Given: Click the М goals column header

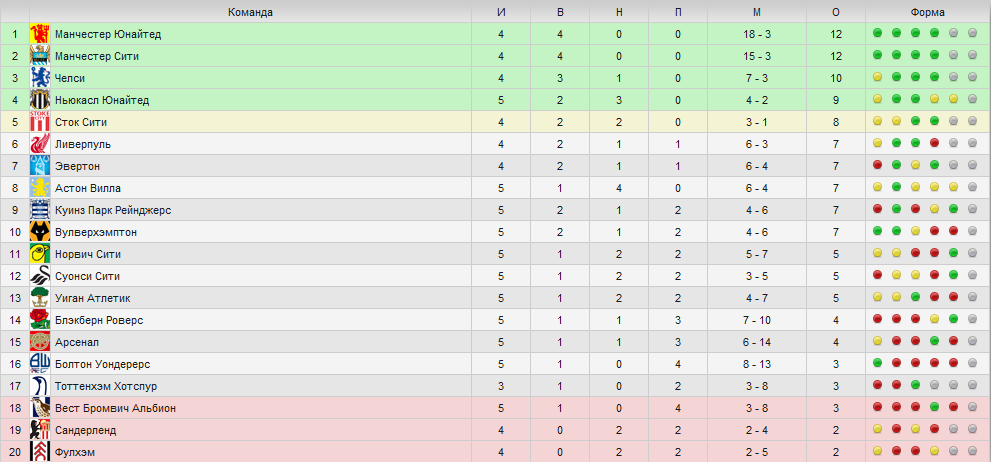Looking at the screenshot, I should point(757,12).
